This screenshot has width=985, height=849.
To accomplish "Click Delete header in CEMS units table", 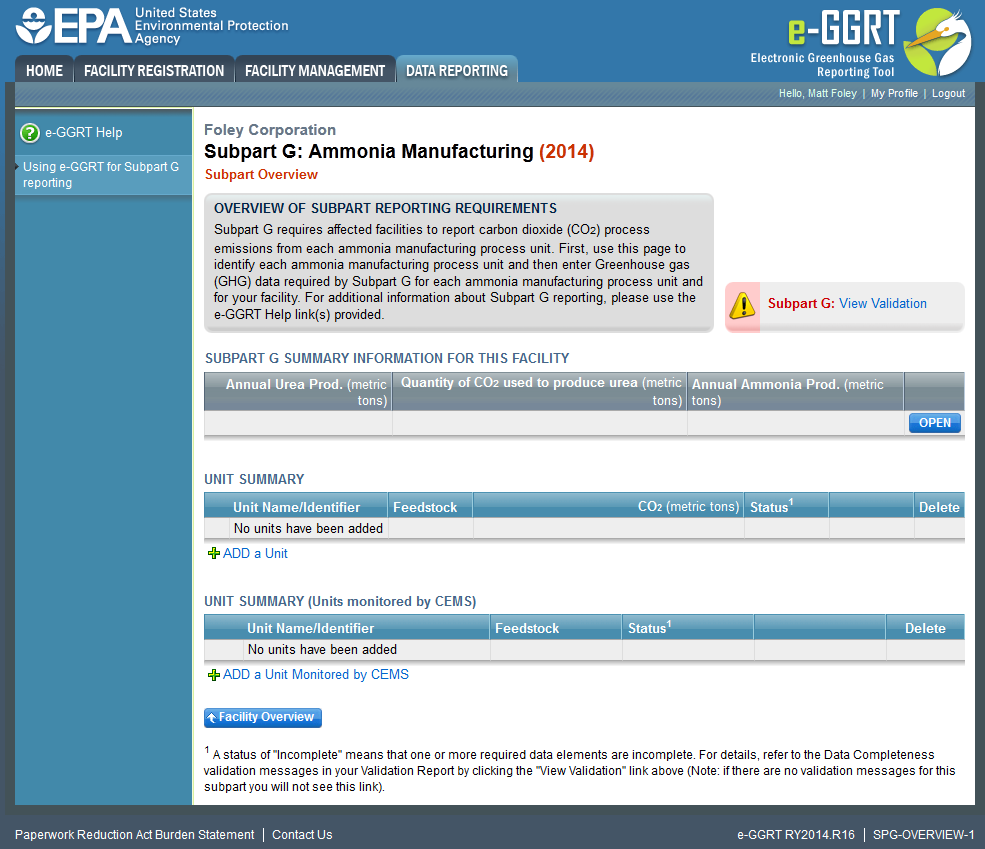I will pyautogui.click(x=925, y=628).
